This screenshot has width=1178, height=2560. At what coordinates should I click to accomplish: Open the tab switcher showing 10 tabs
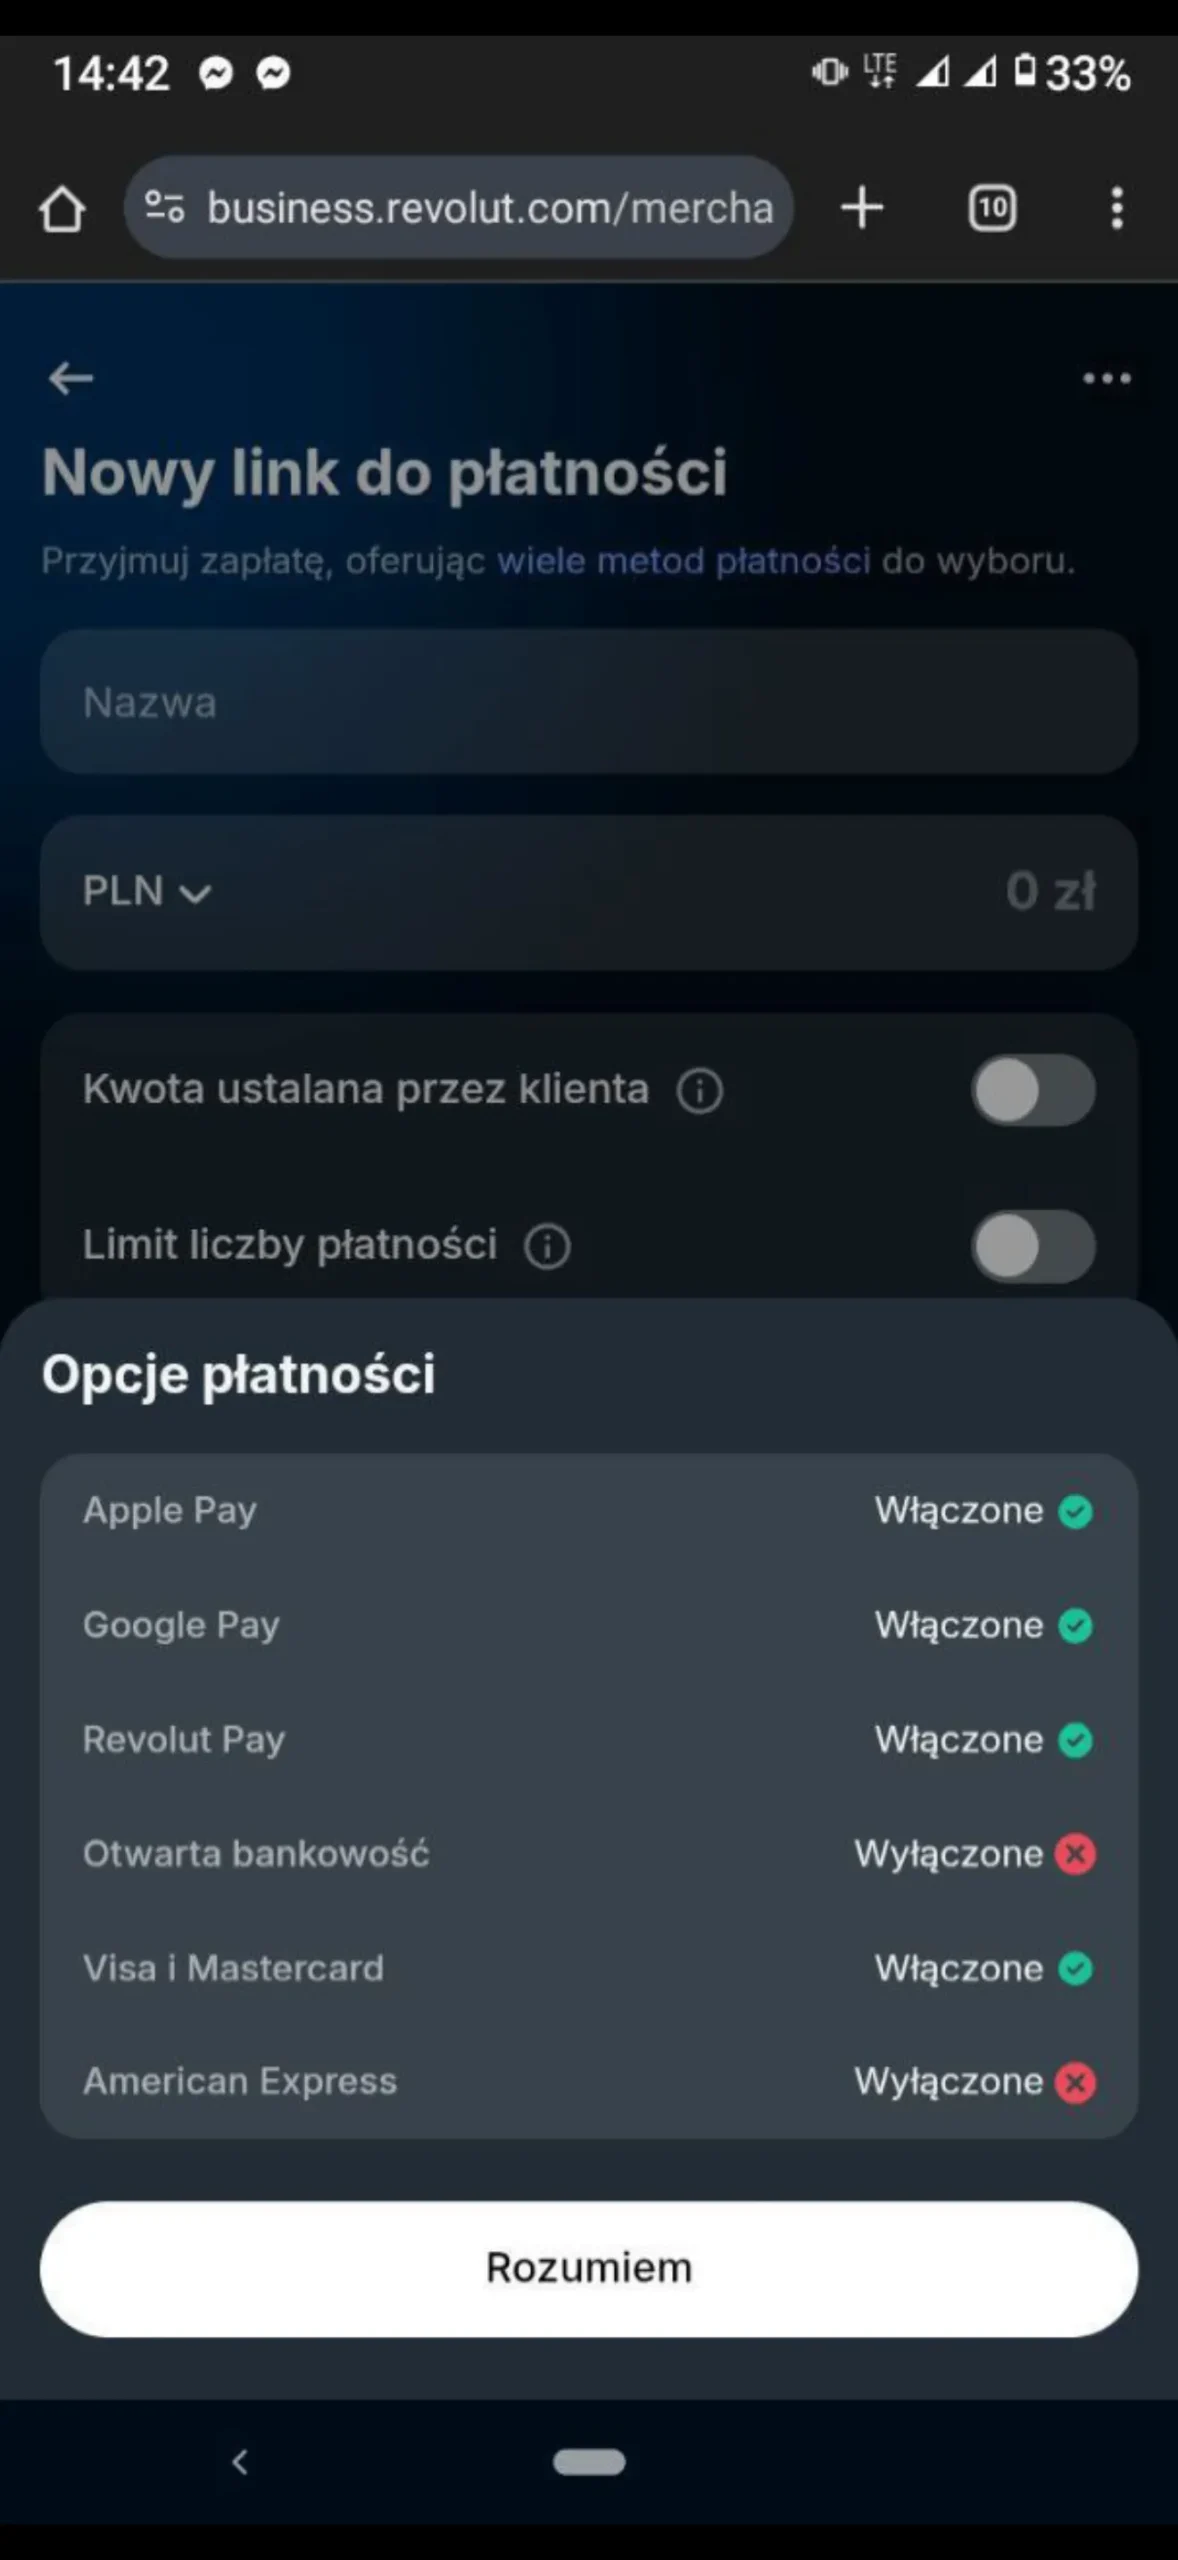tap(991, 208)
